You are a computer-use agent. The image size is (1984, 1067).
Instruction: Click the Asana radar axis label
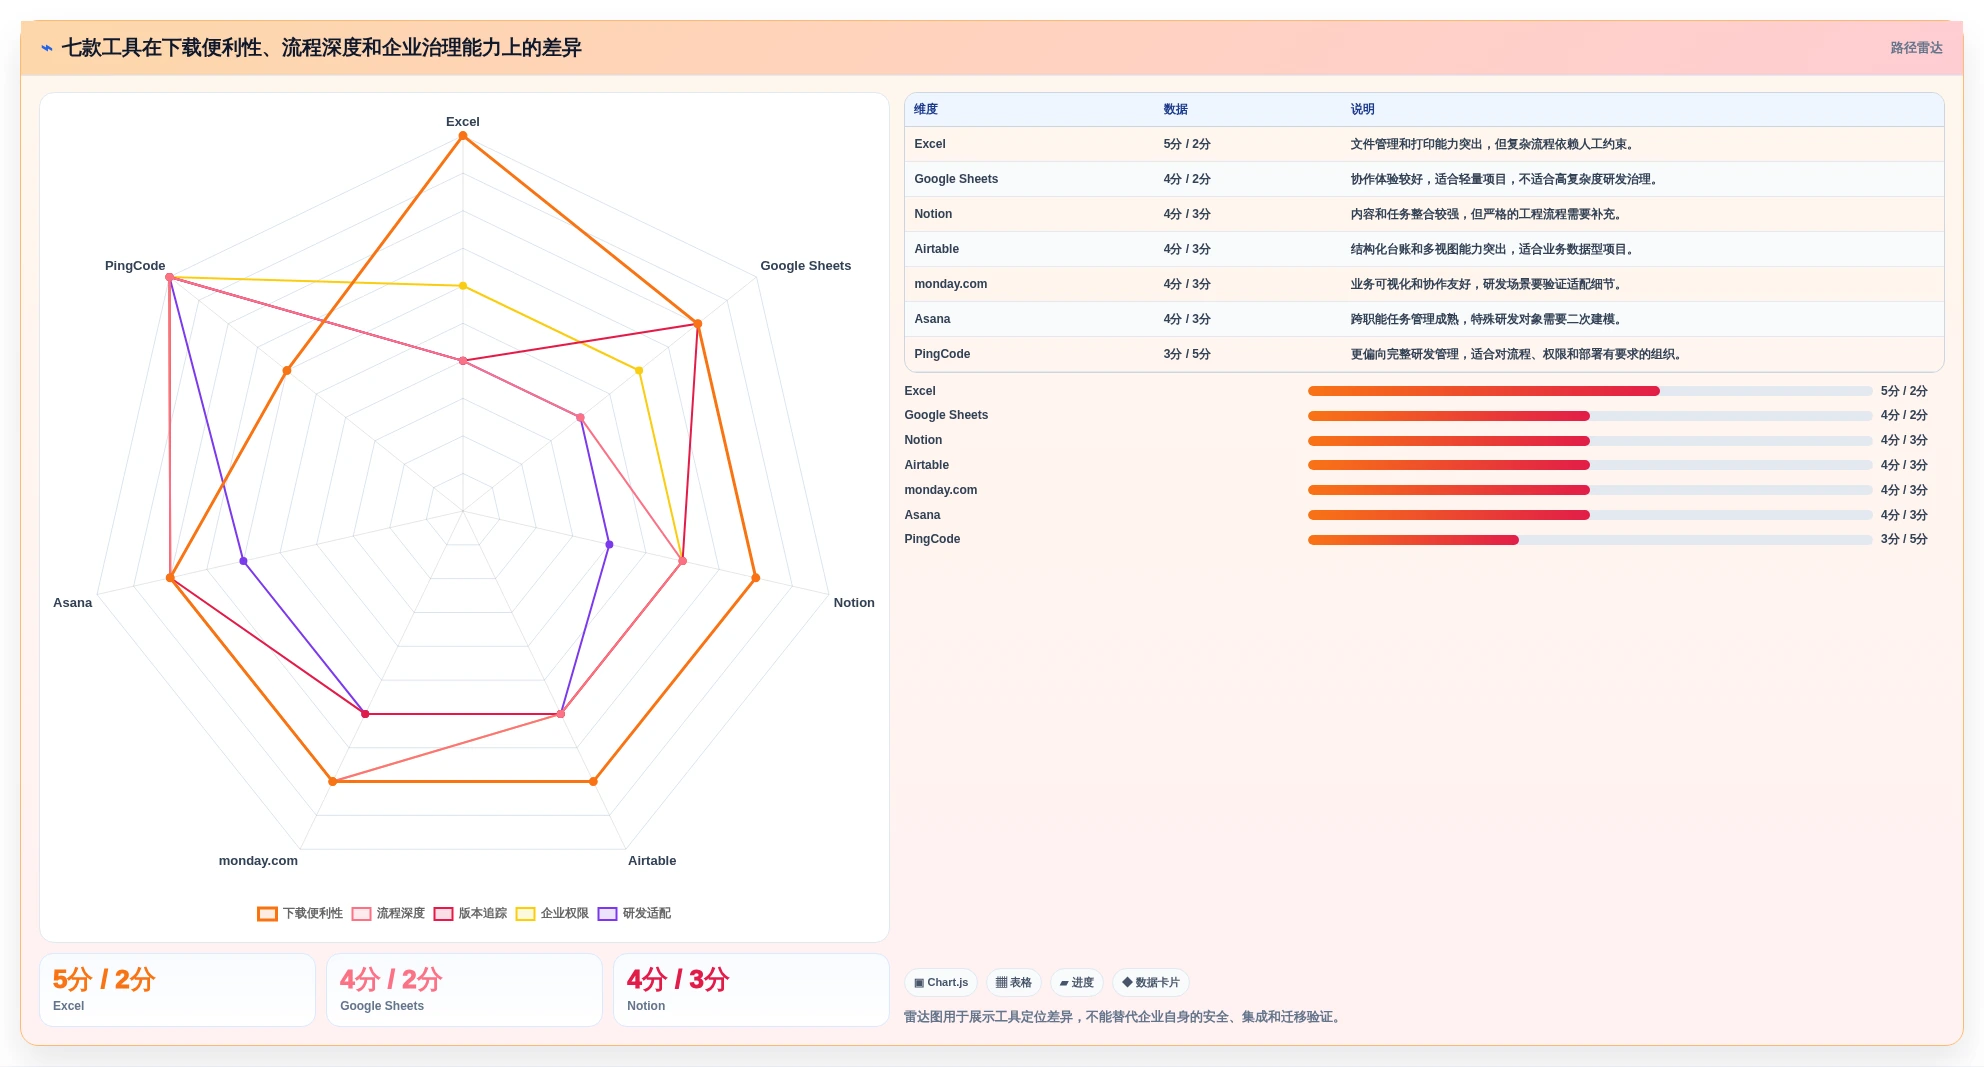[72, 603]
